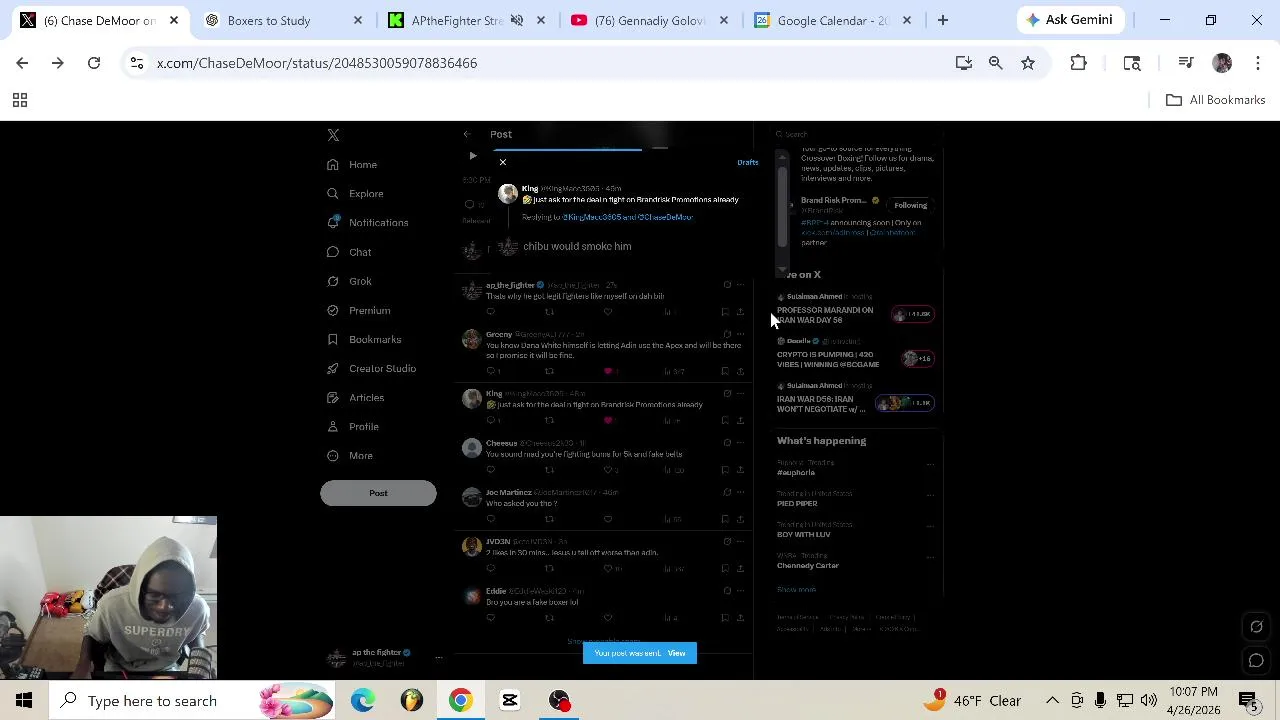Viewport: 1280px width, 720px height.
Task: Share the Eddie reply
Action: pos(740,618)
